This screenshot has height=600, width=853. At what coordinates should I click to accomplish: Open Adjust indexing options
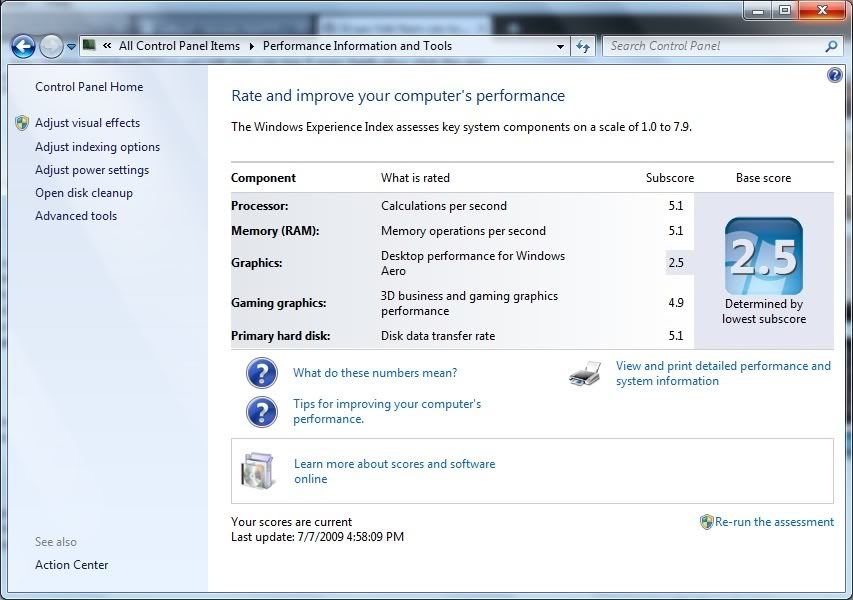click(97, 147)
